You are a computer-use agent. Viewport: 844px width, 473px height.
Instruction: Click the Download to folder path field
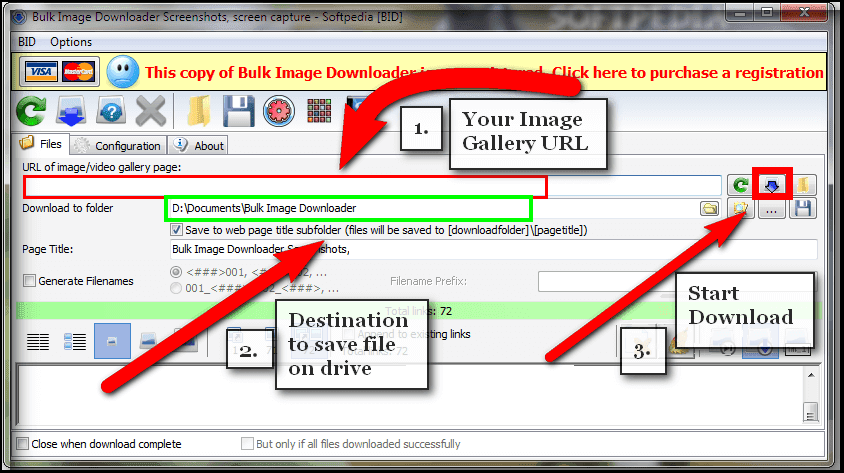click(431, 208)
